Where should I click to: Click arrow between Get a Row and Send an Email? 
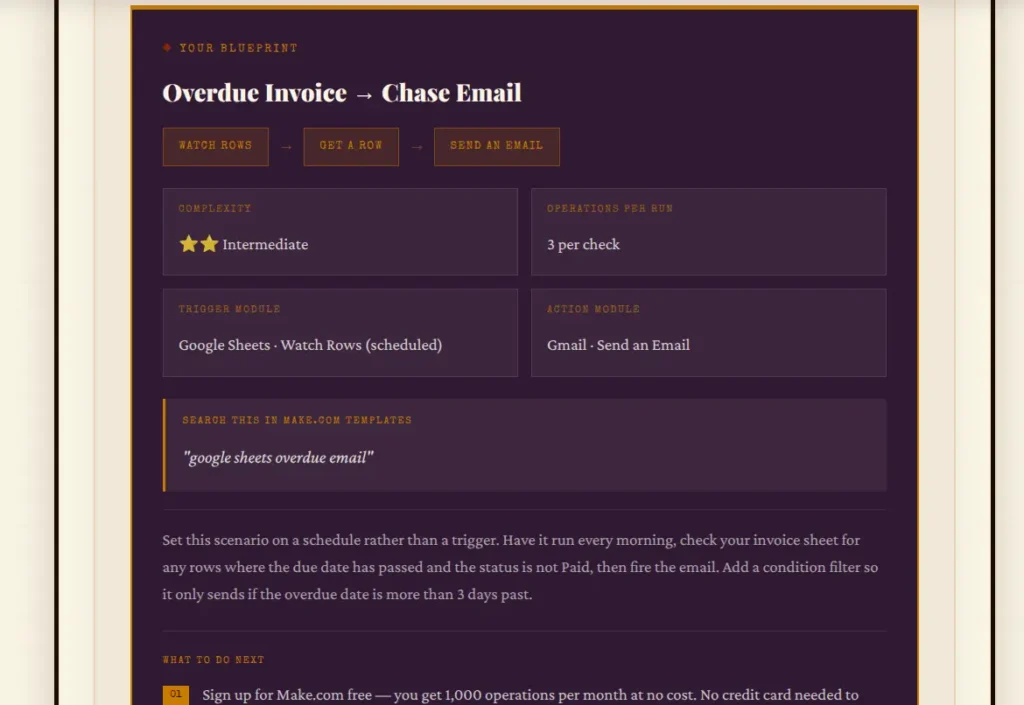(x=416, y=147)
